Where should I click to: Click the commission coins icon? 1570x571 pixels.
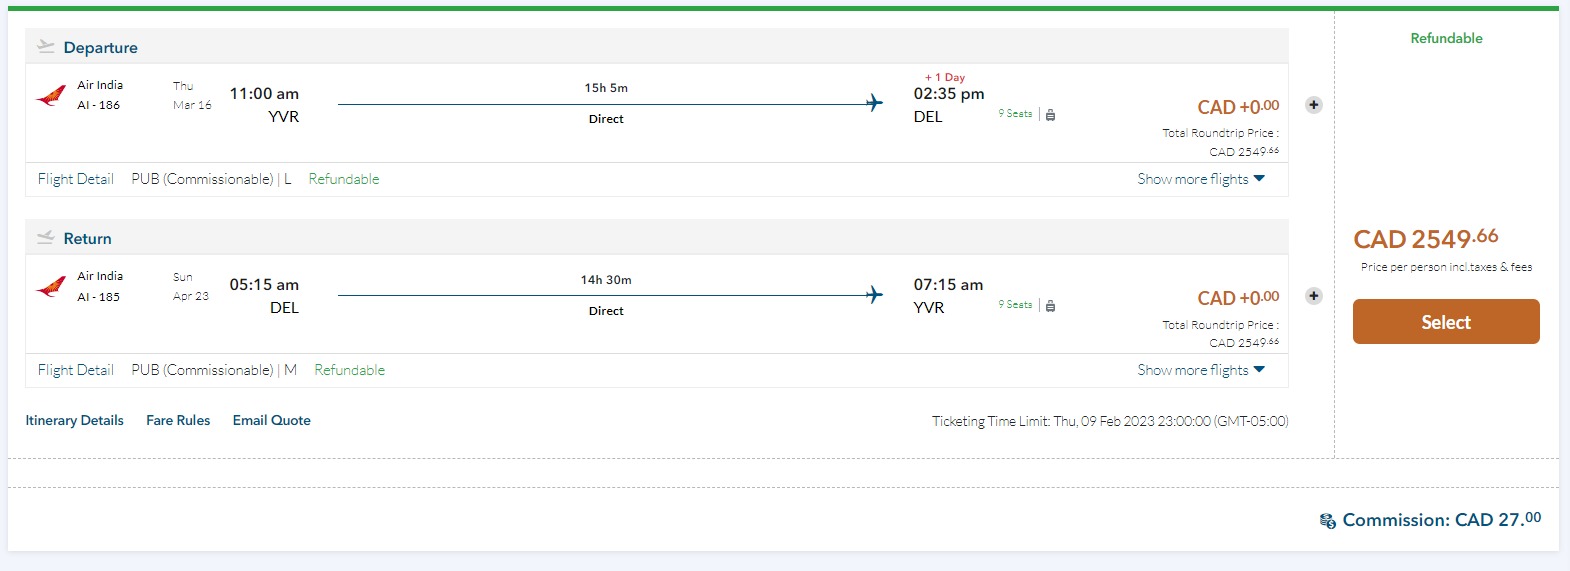point(1328,521)
